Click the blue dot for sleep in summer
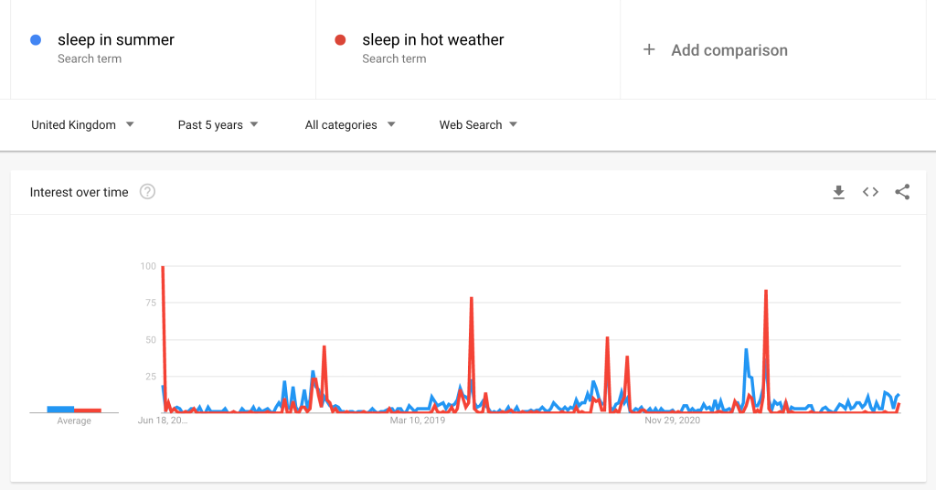 [36, 40]
